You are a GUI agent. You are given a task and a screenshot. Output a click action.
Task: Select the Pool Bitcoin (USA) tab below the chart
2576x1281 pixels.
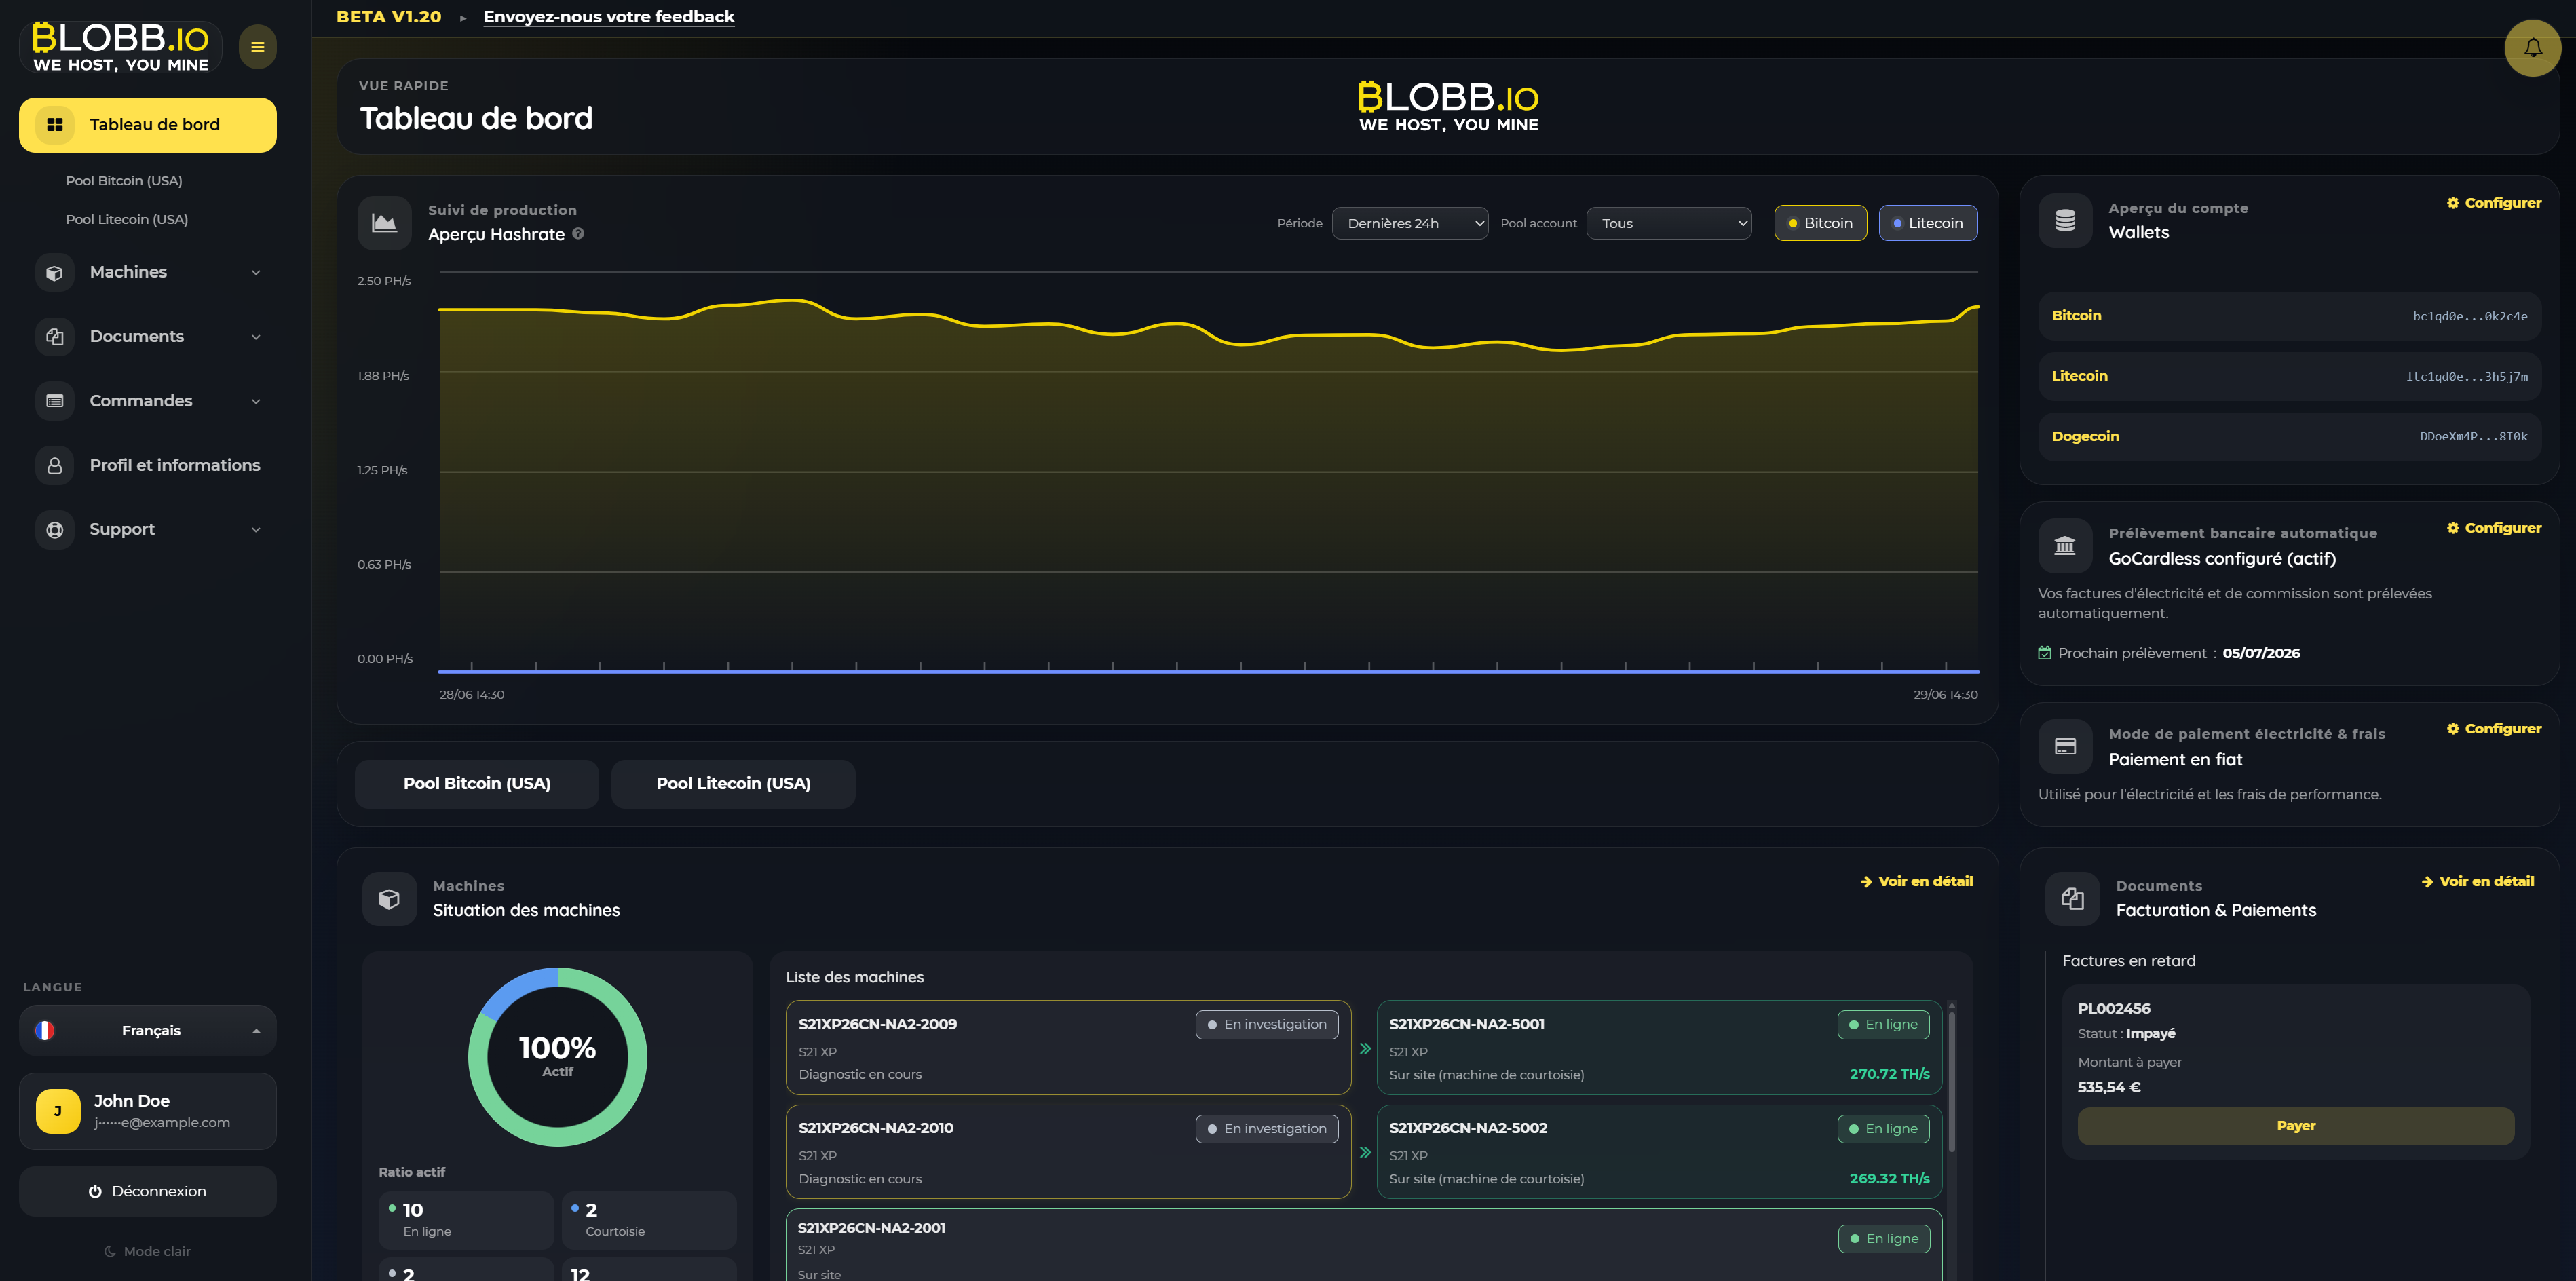[x=477, y=784]
